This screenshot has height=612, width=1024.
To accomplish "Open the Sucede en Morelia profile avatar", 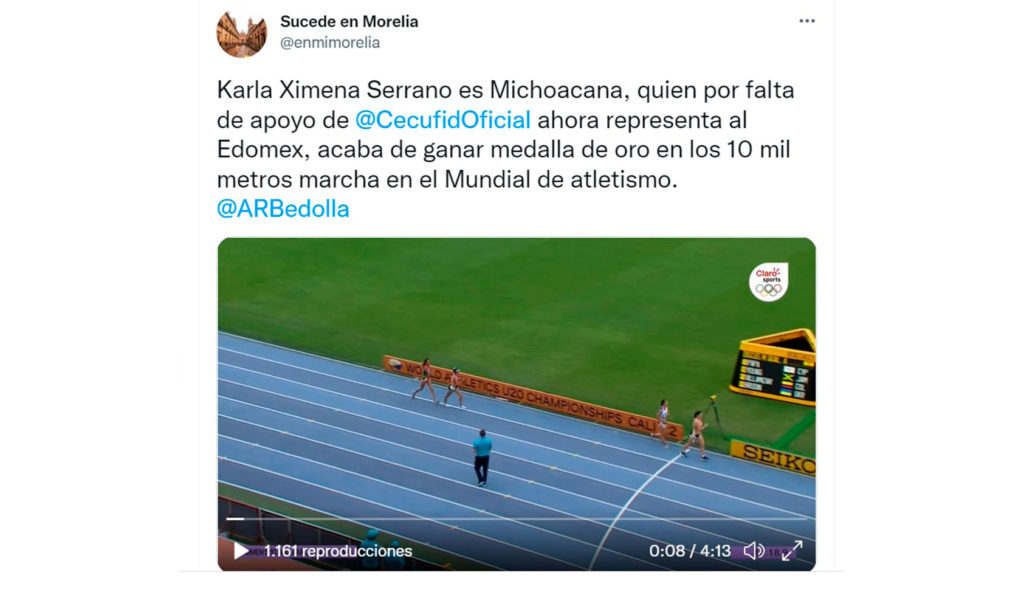I will pyautogui.click(x=242, y=34).
